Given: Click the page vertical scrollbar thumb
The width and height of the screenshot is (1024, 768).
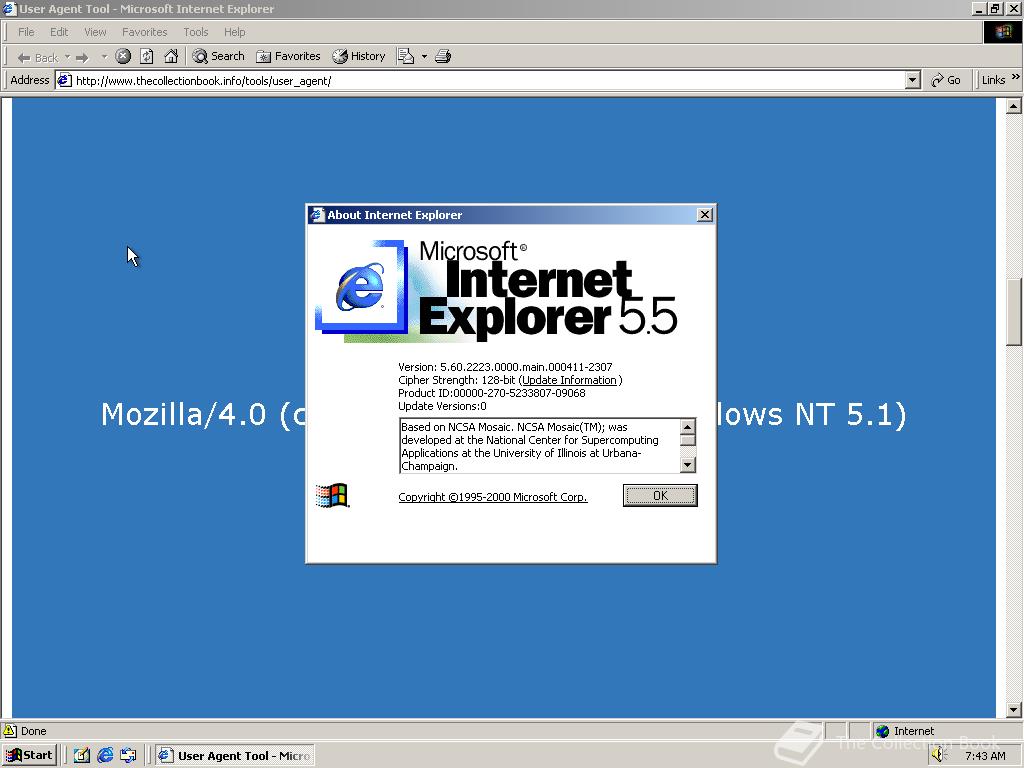Looking at the screenshot, I should 1014,312.
